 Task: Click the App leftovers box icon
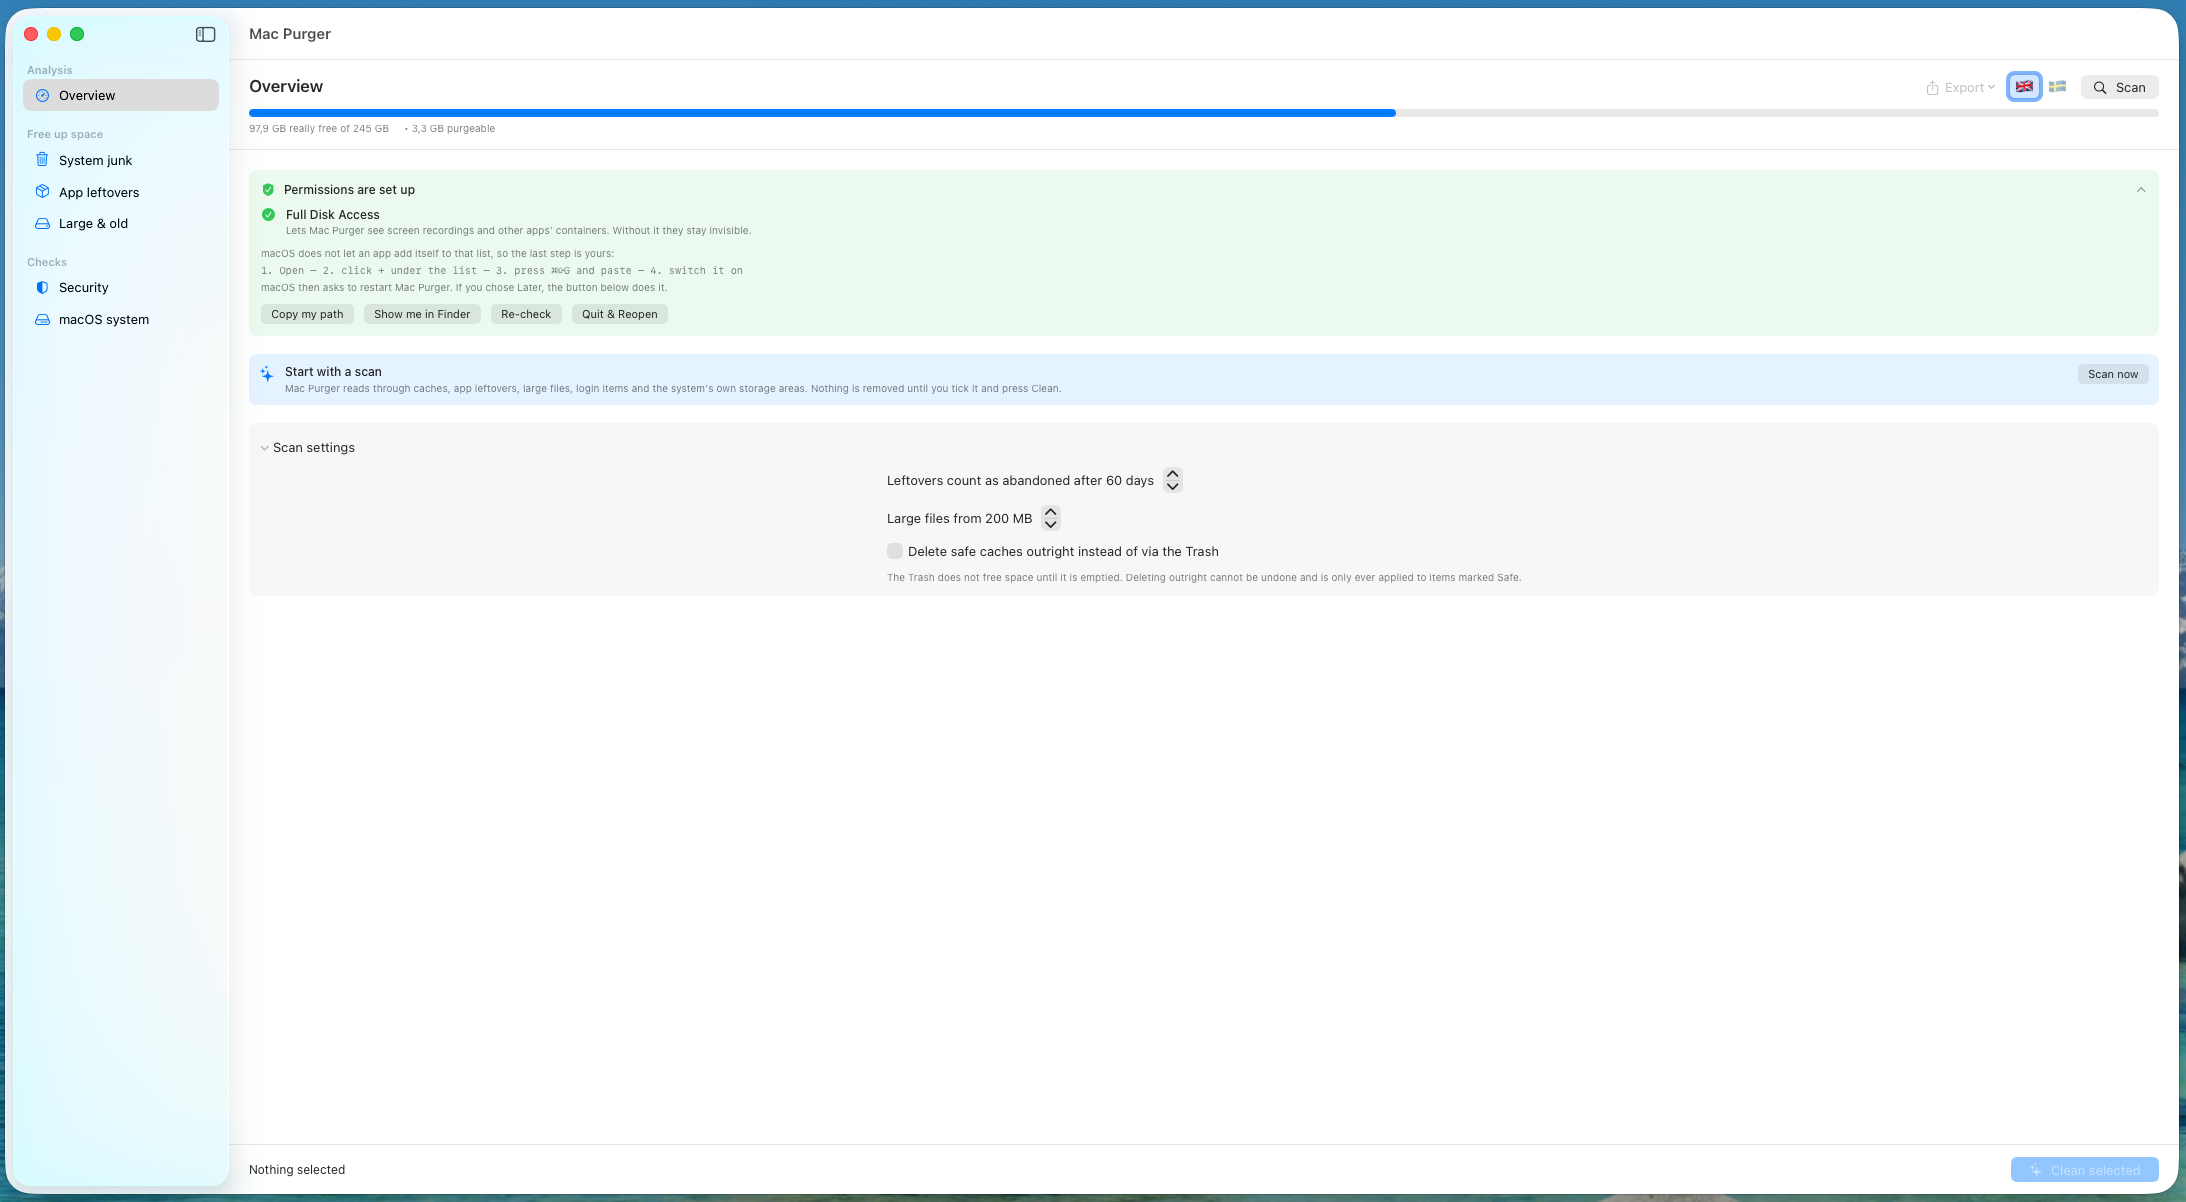pyautogui.click(x=42, y=192)
